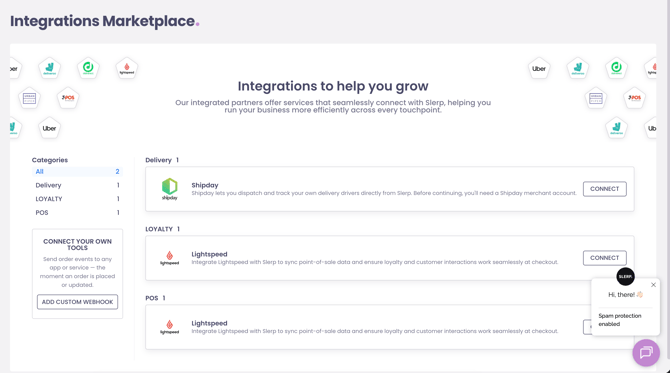This screenshot has width=670, height=373.
Task: Click the "LOYALTY 1" section header
Action: [x=162, y=229]
